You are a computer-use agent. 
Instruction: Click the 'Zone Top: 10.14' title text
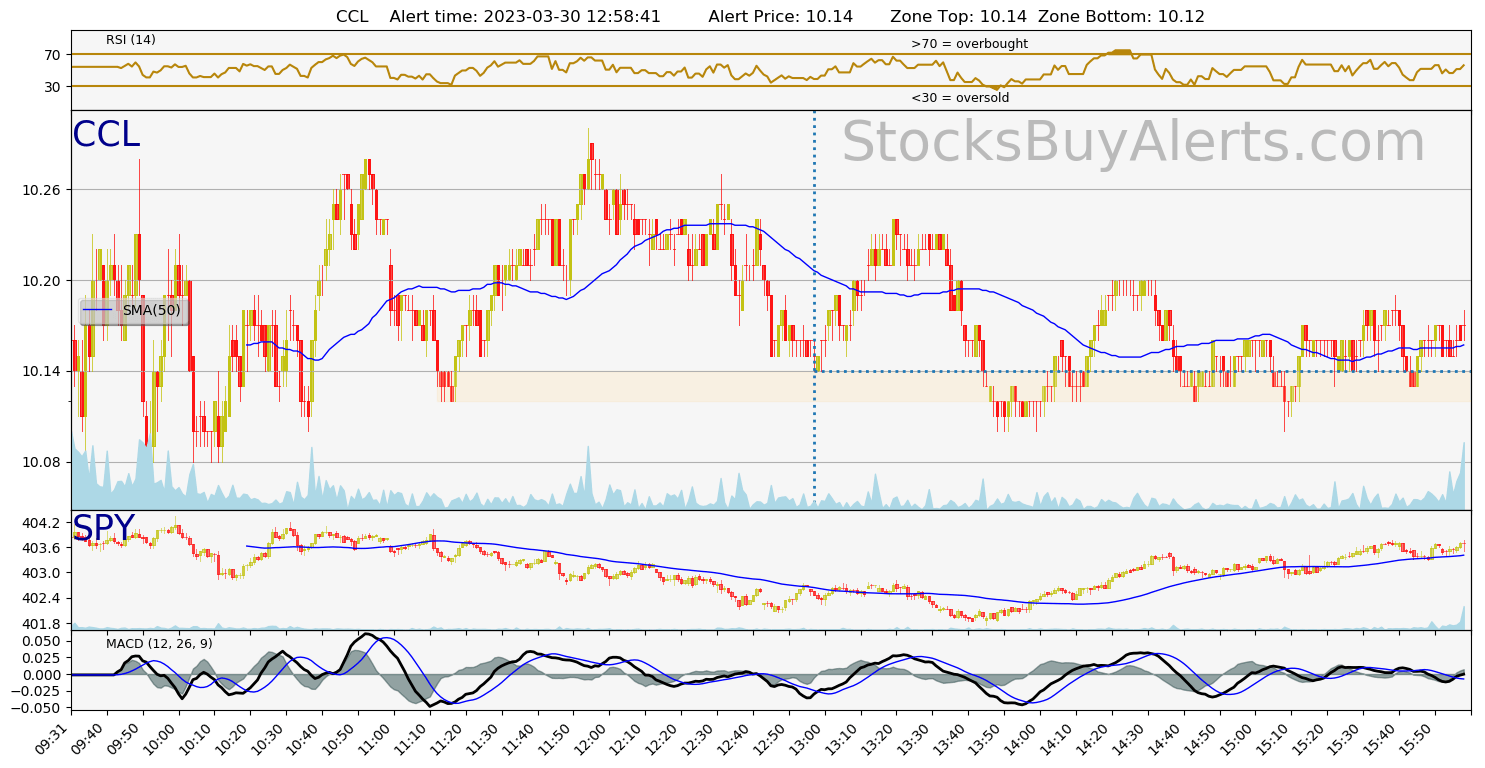click(x=959, y=16)
